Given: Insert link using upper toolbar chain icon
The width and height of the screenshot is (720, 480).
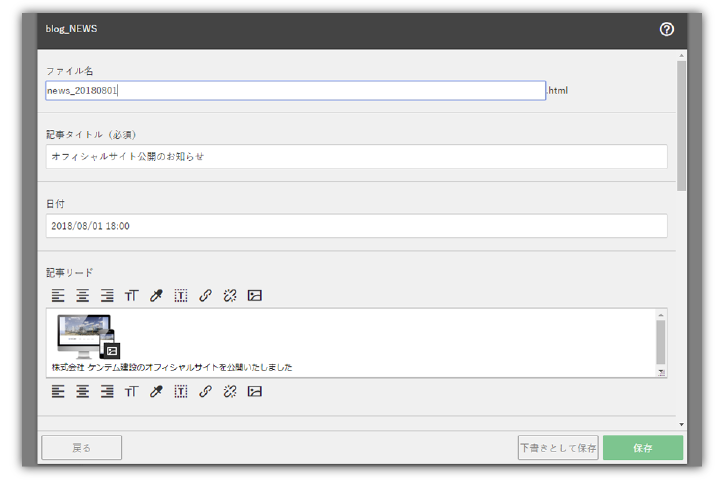Looking at the screenshot, I should [205, 295].
